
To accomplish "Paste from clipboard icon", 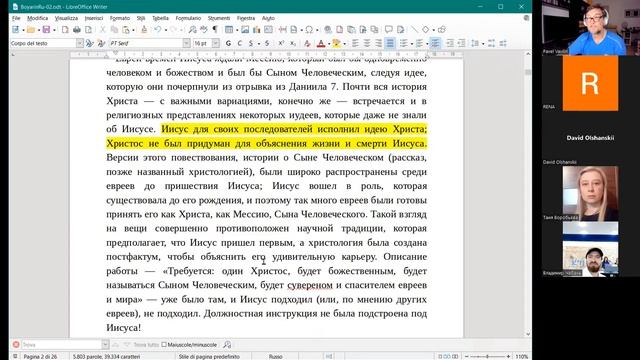I will pyautogui.click(x=126, y=30).
